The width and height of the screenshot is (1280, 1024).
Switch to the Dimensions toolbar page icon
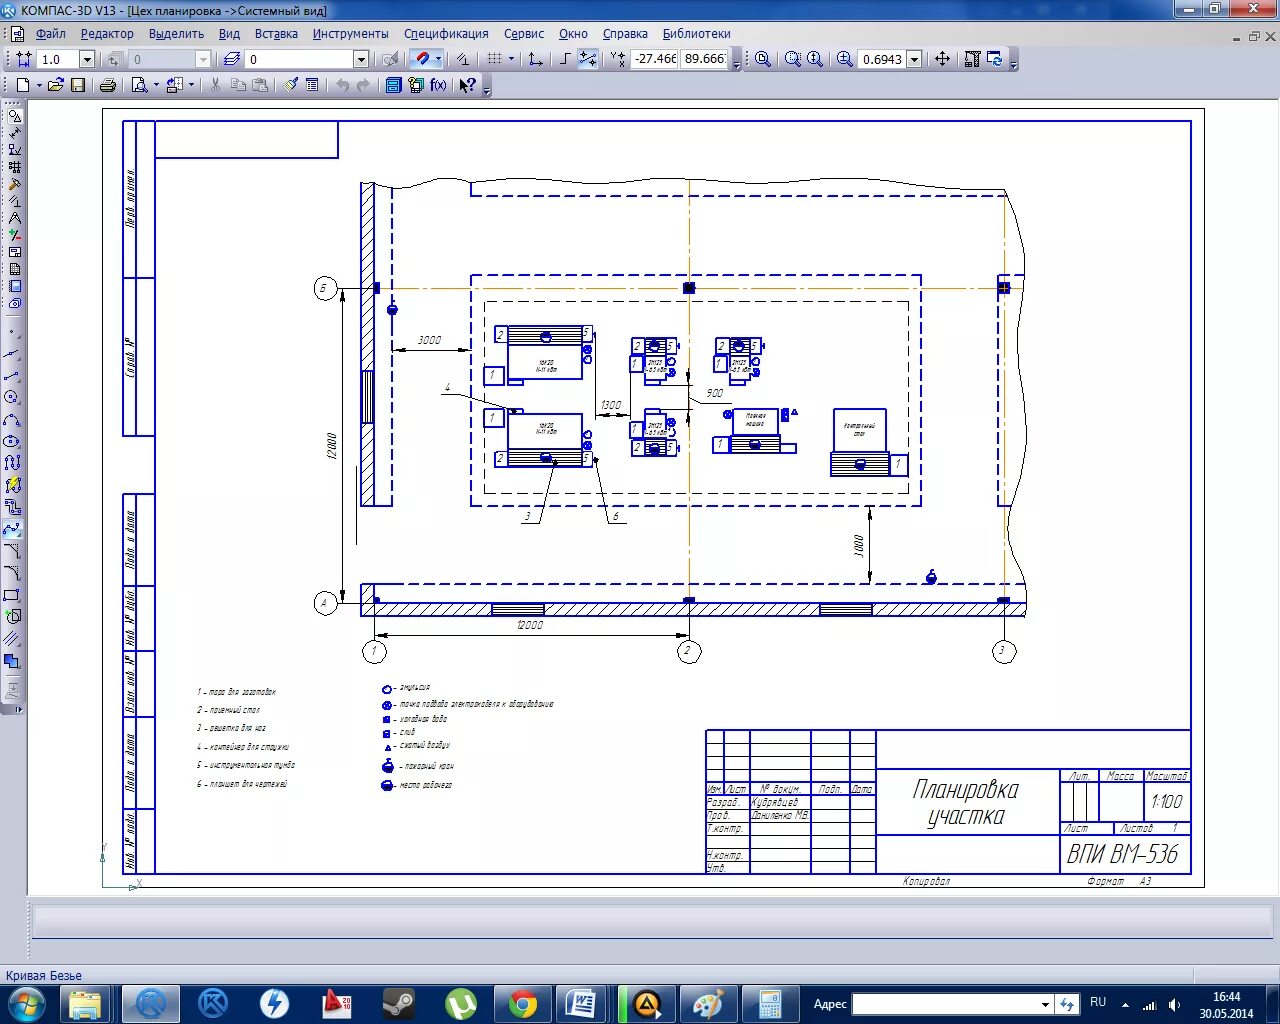tap(15, 132)
